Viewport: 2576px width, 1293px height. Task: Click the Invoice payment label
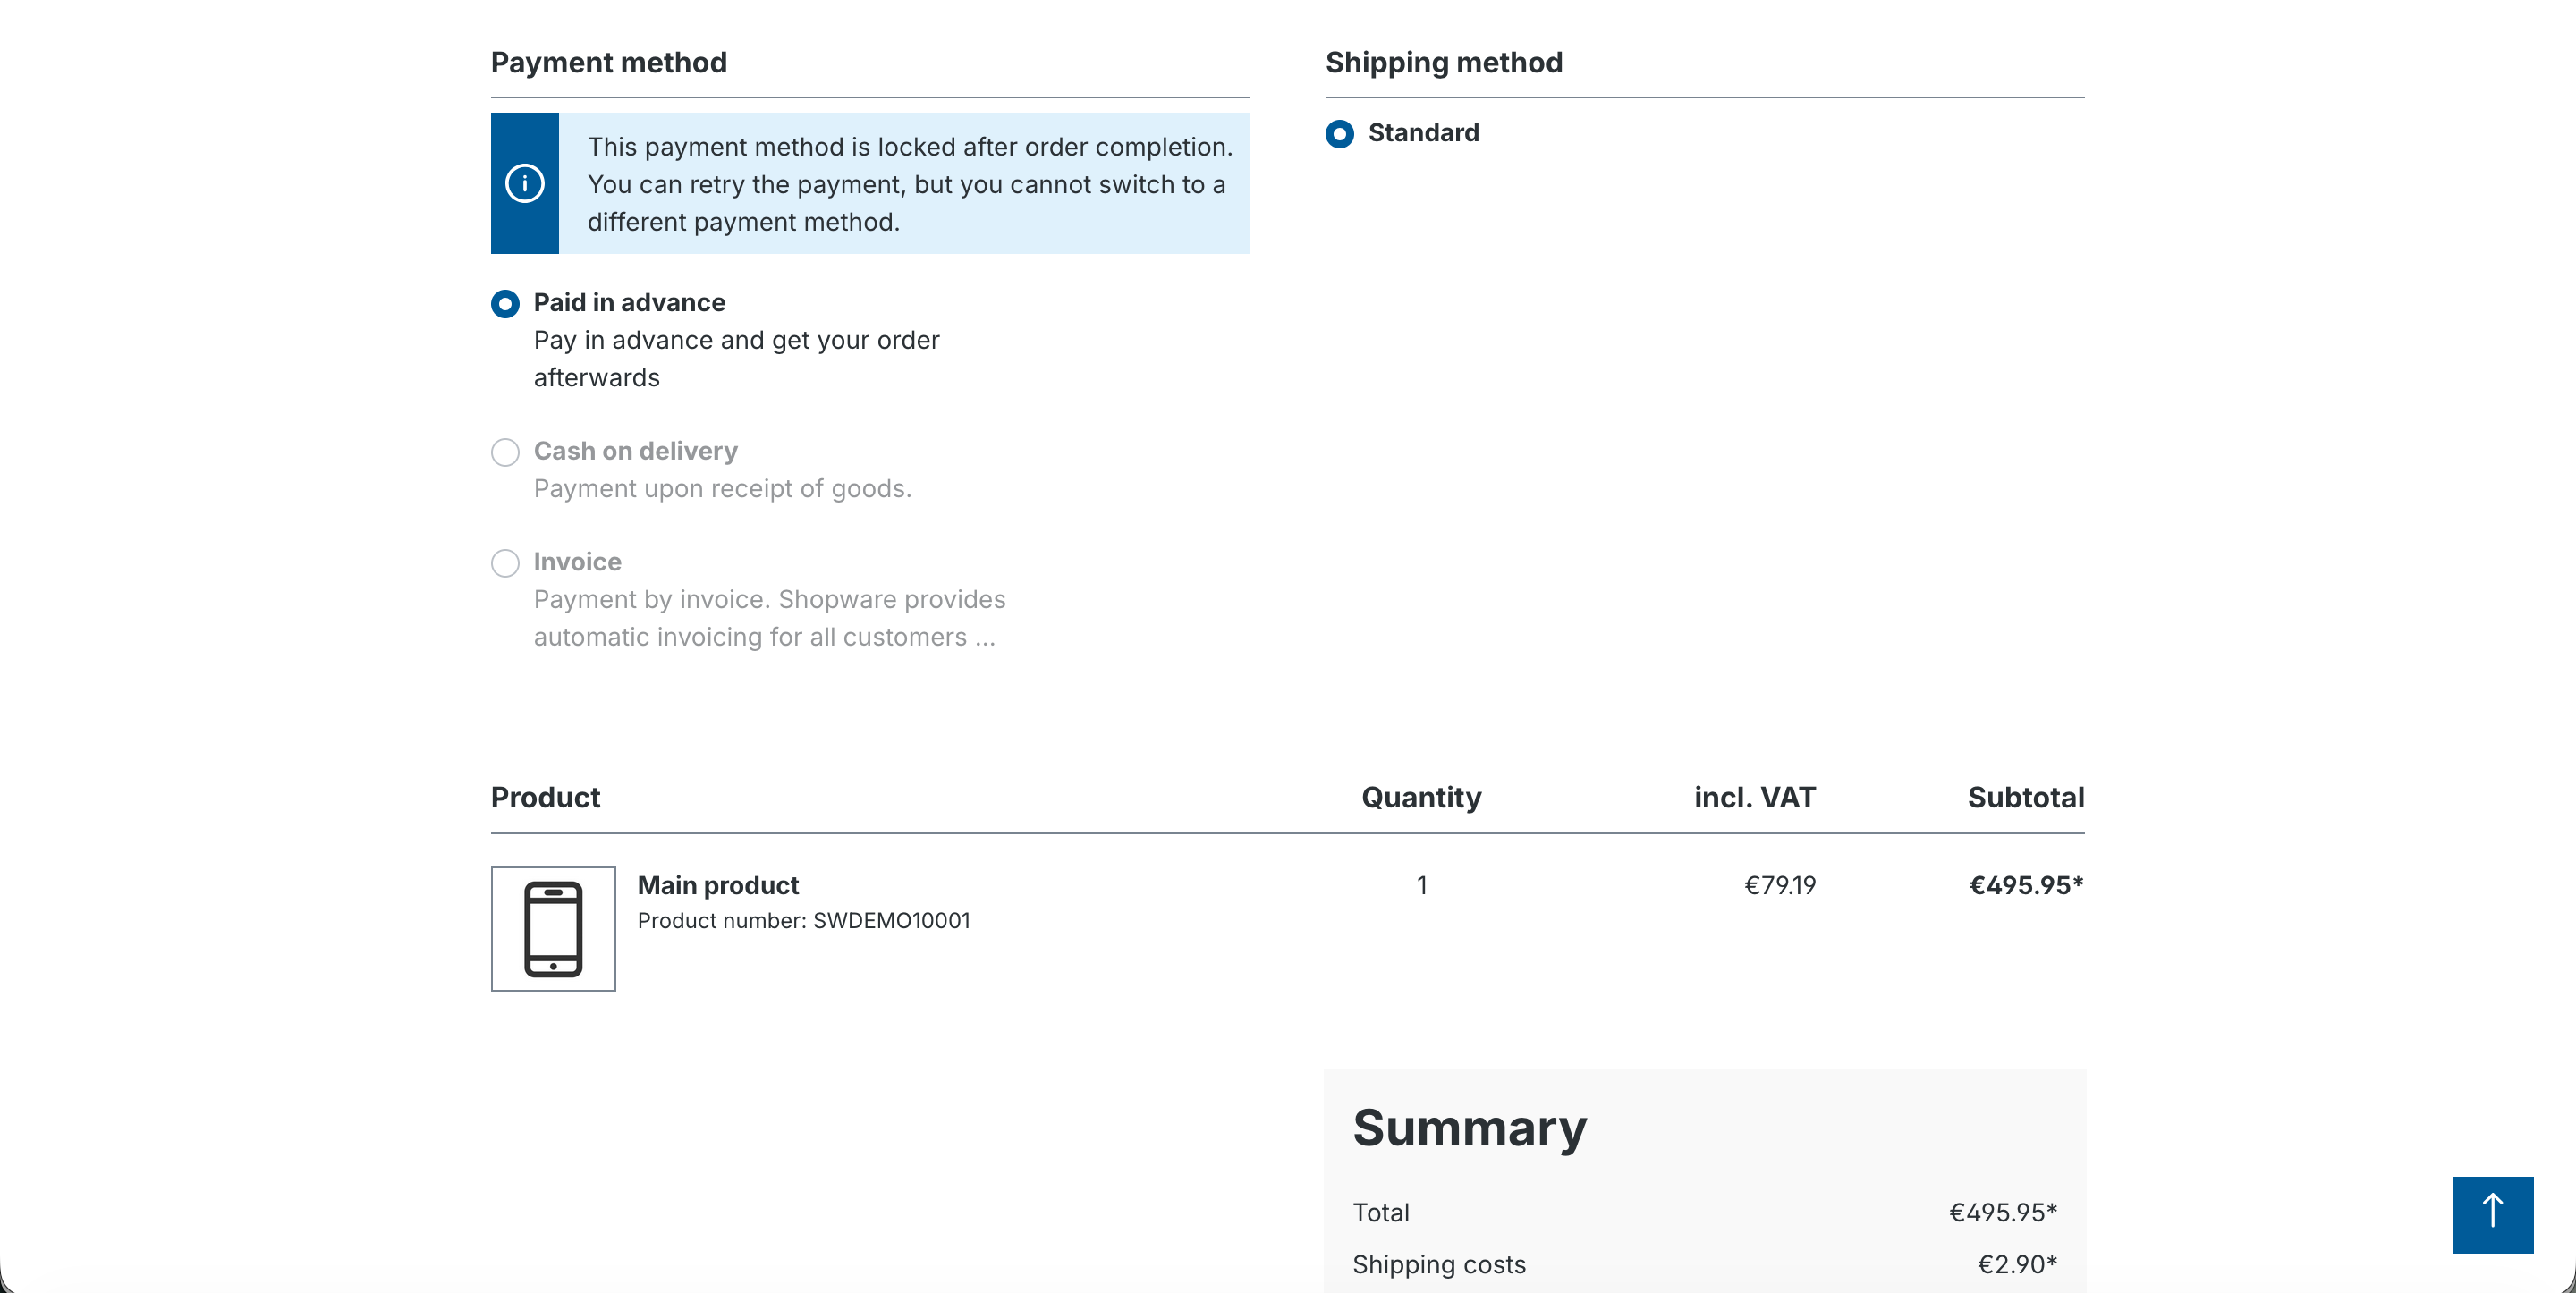tap(577, 562)
